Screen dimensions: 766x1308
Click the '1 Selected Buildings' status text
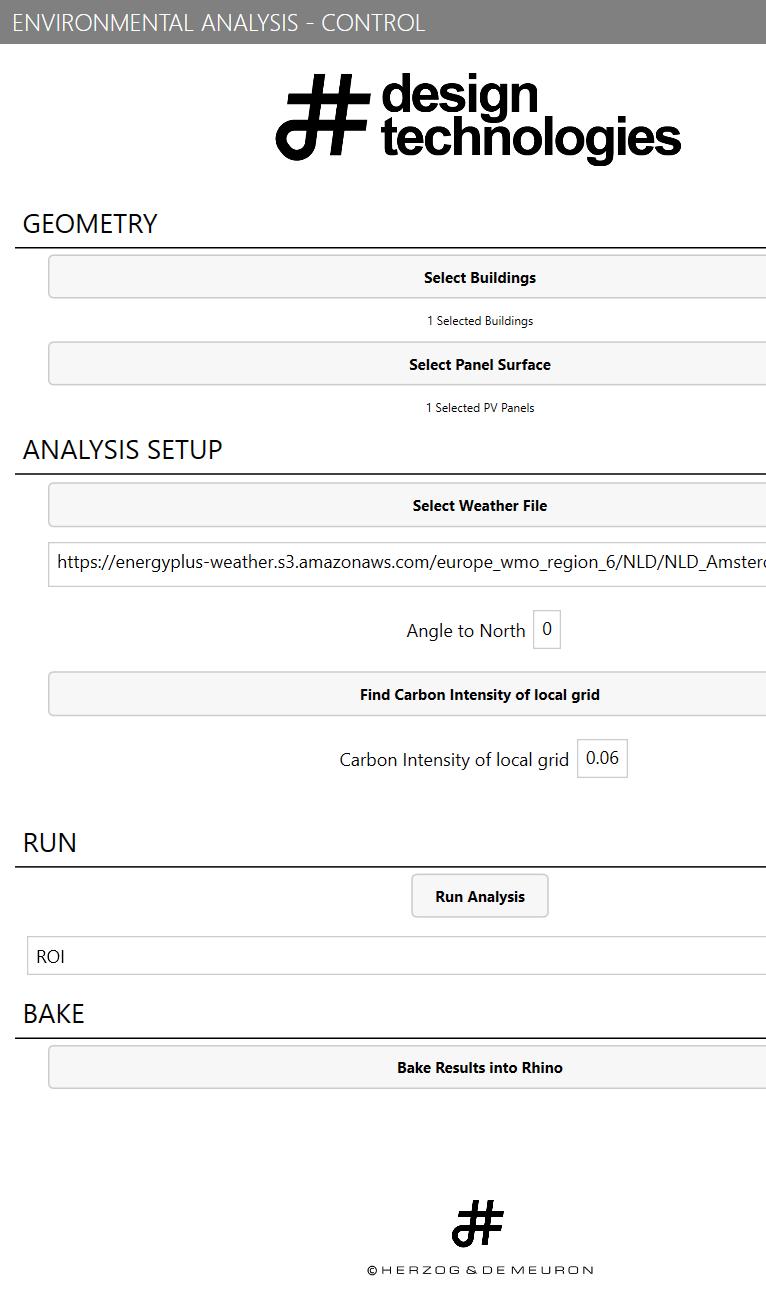(480, 321)
